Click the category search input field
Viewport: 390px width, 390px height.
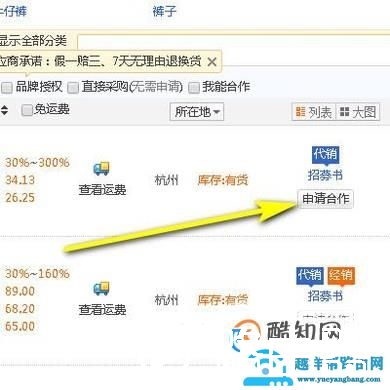[234, 42]
